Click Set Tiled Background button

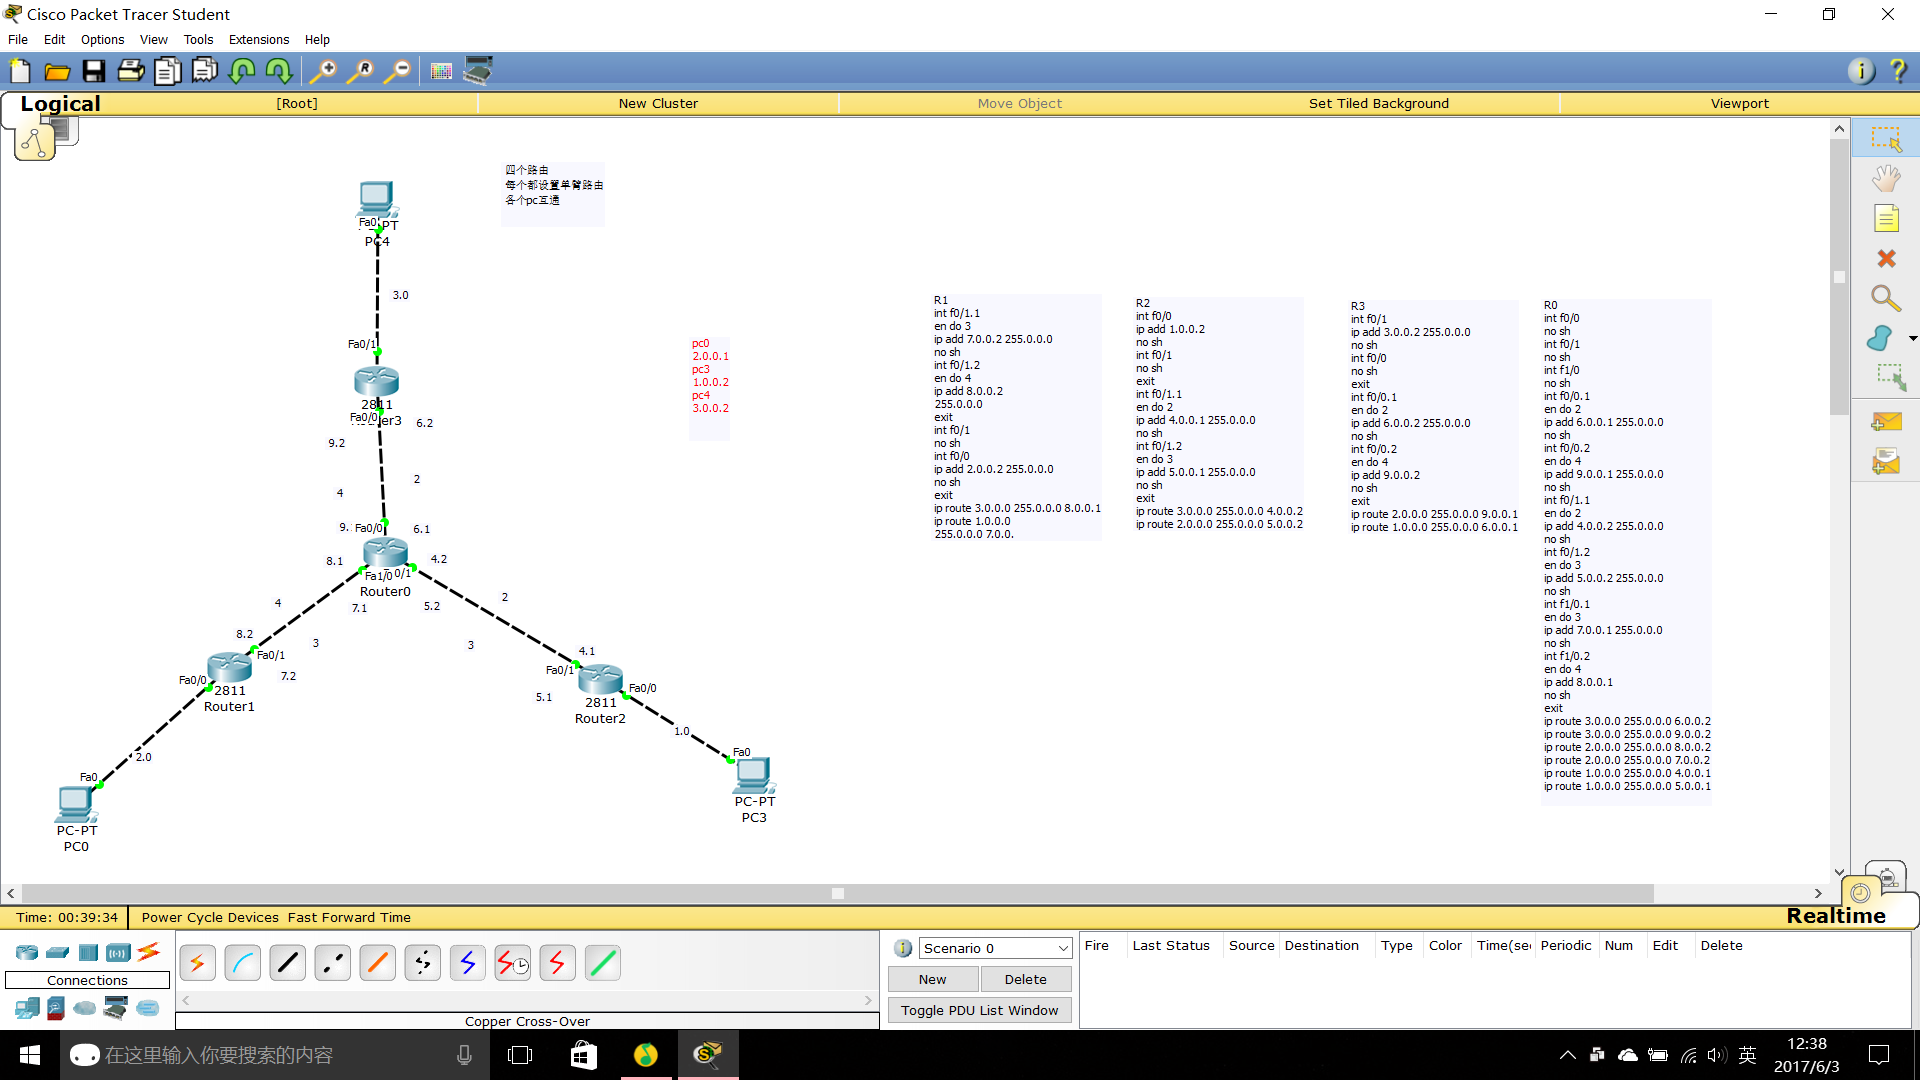[x=1379, y=103]
